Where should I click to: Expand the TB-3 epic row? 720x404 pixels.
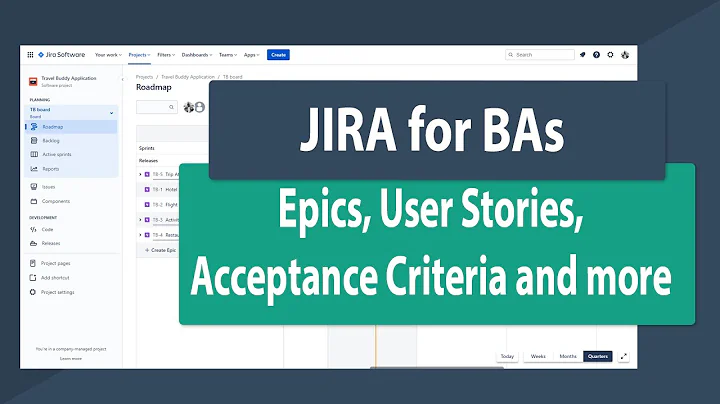point(141,220)
